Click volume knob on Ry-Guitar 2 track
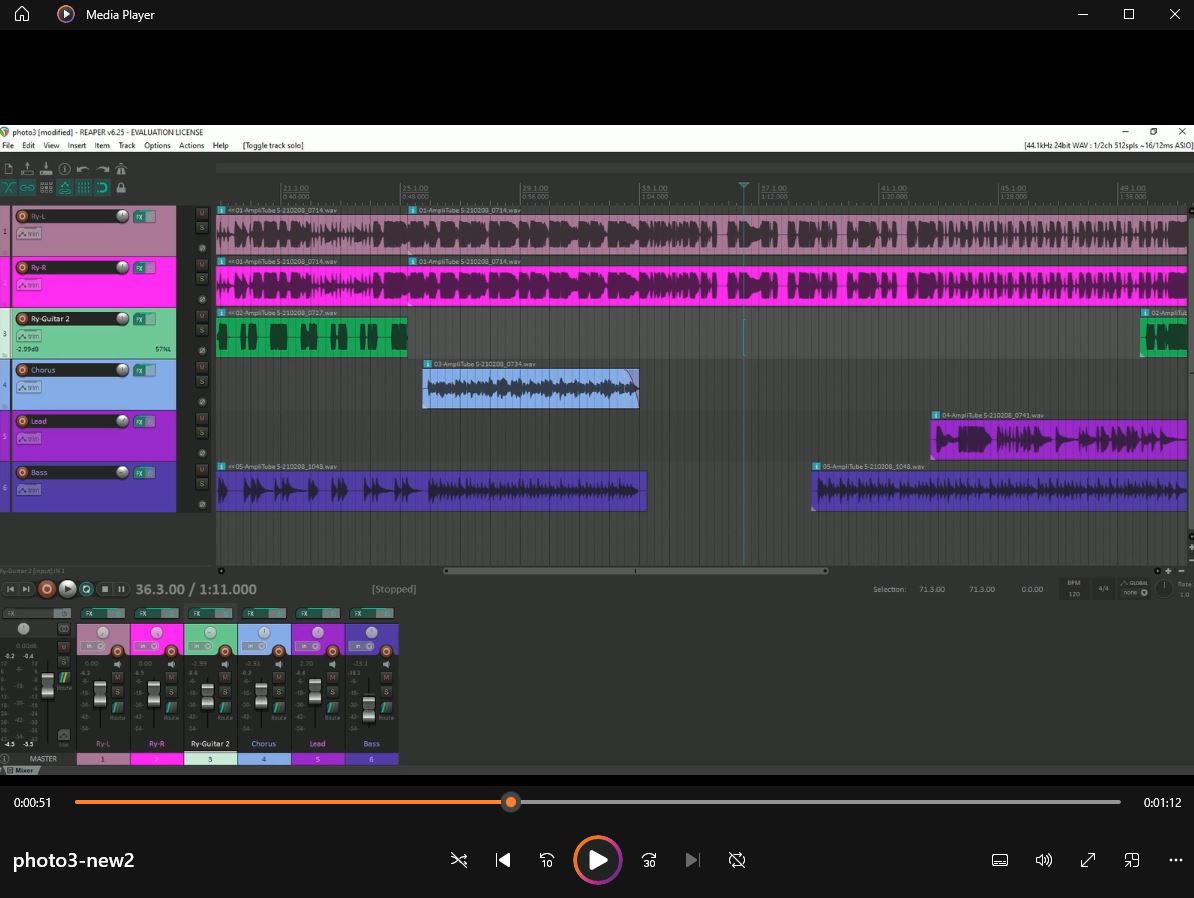 [x=122, y=318]
